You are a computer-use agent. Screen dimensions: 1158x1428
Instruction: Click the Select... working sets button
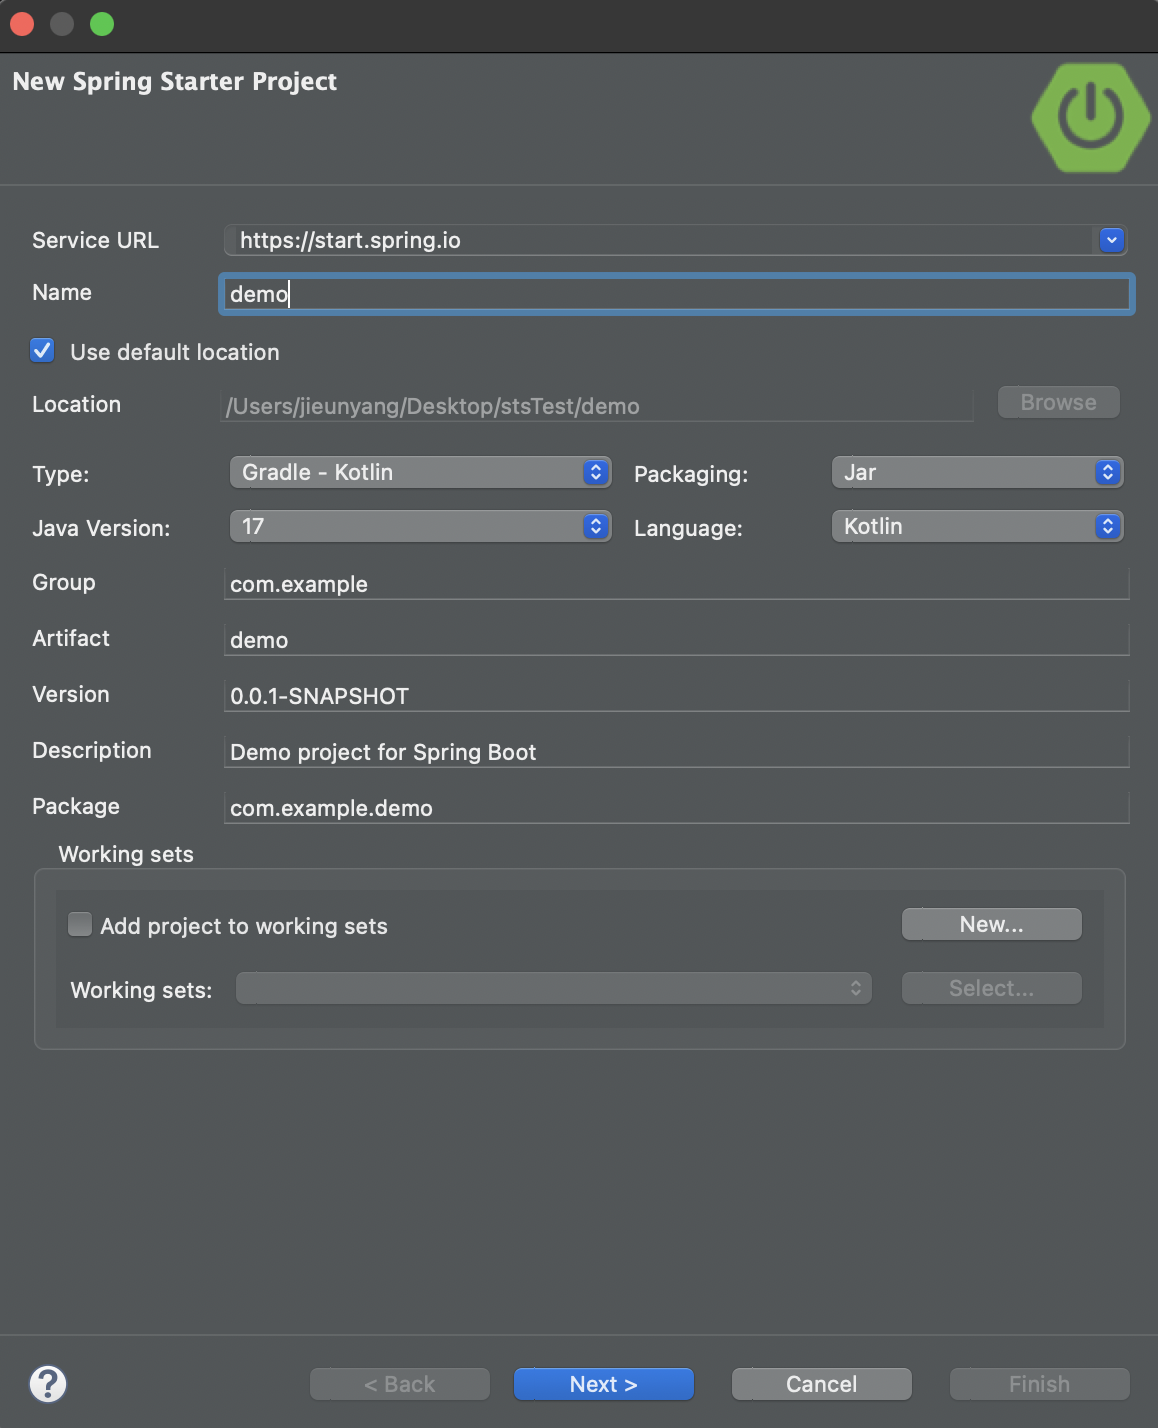point(992,988)
